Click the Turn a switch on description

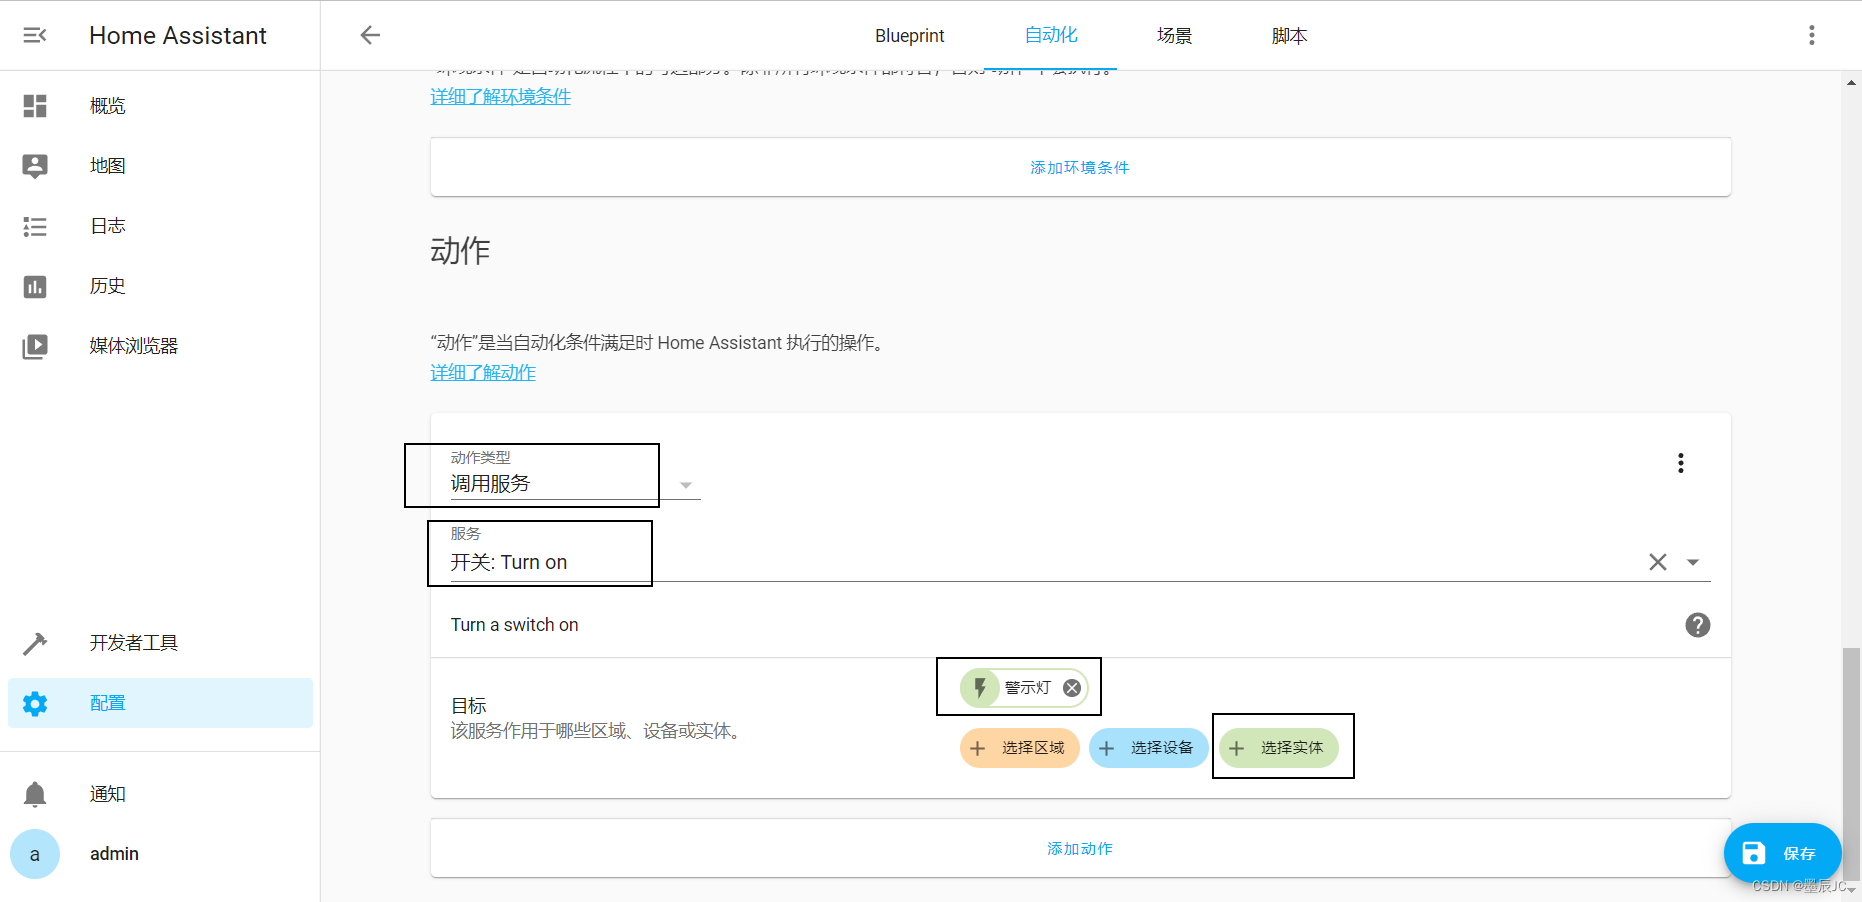coord(514,625)
